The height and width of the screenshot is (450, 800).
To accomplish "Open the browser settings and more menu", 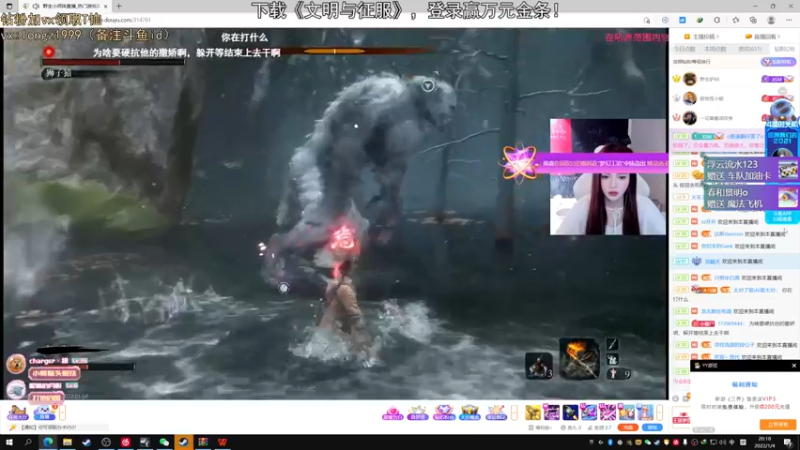I will (x=789, y=20).
